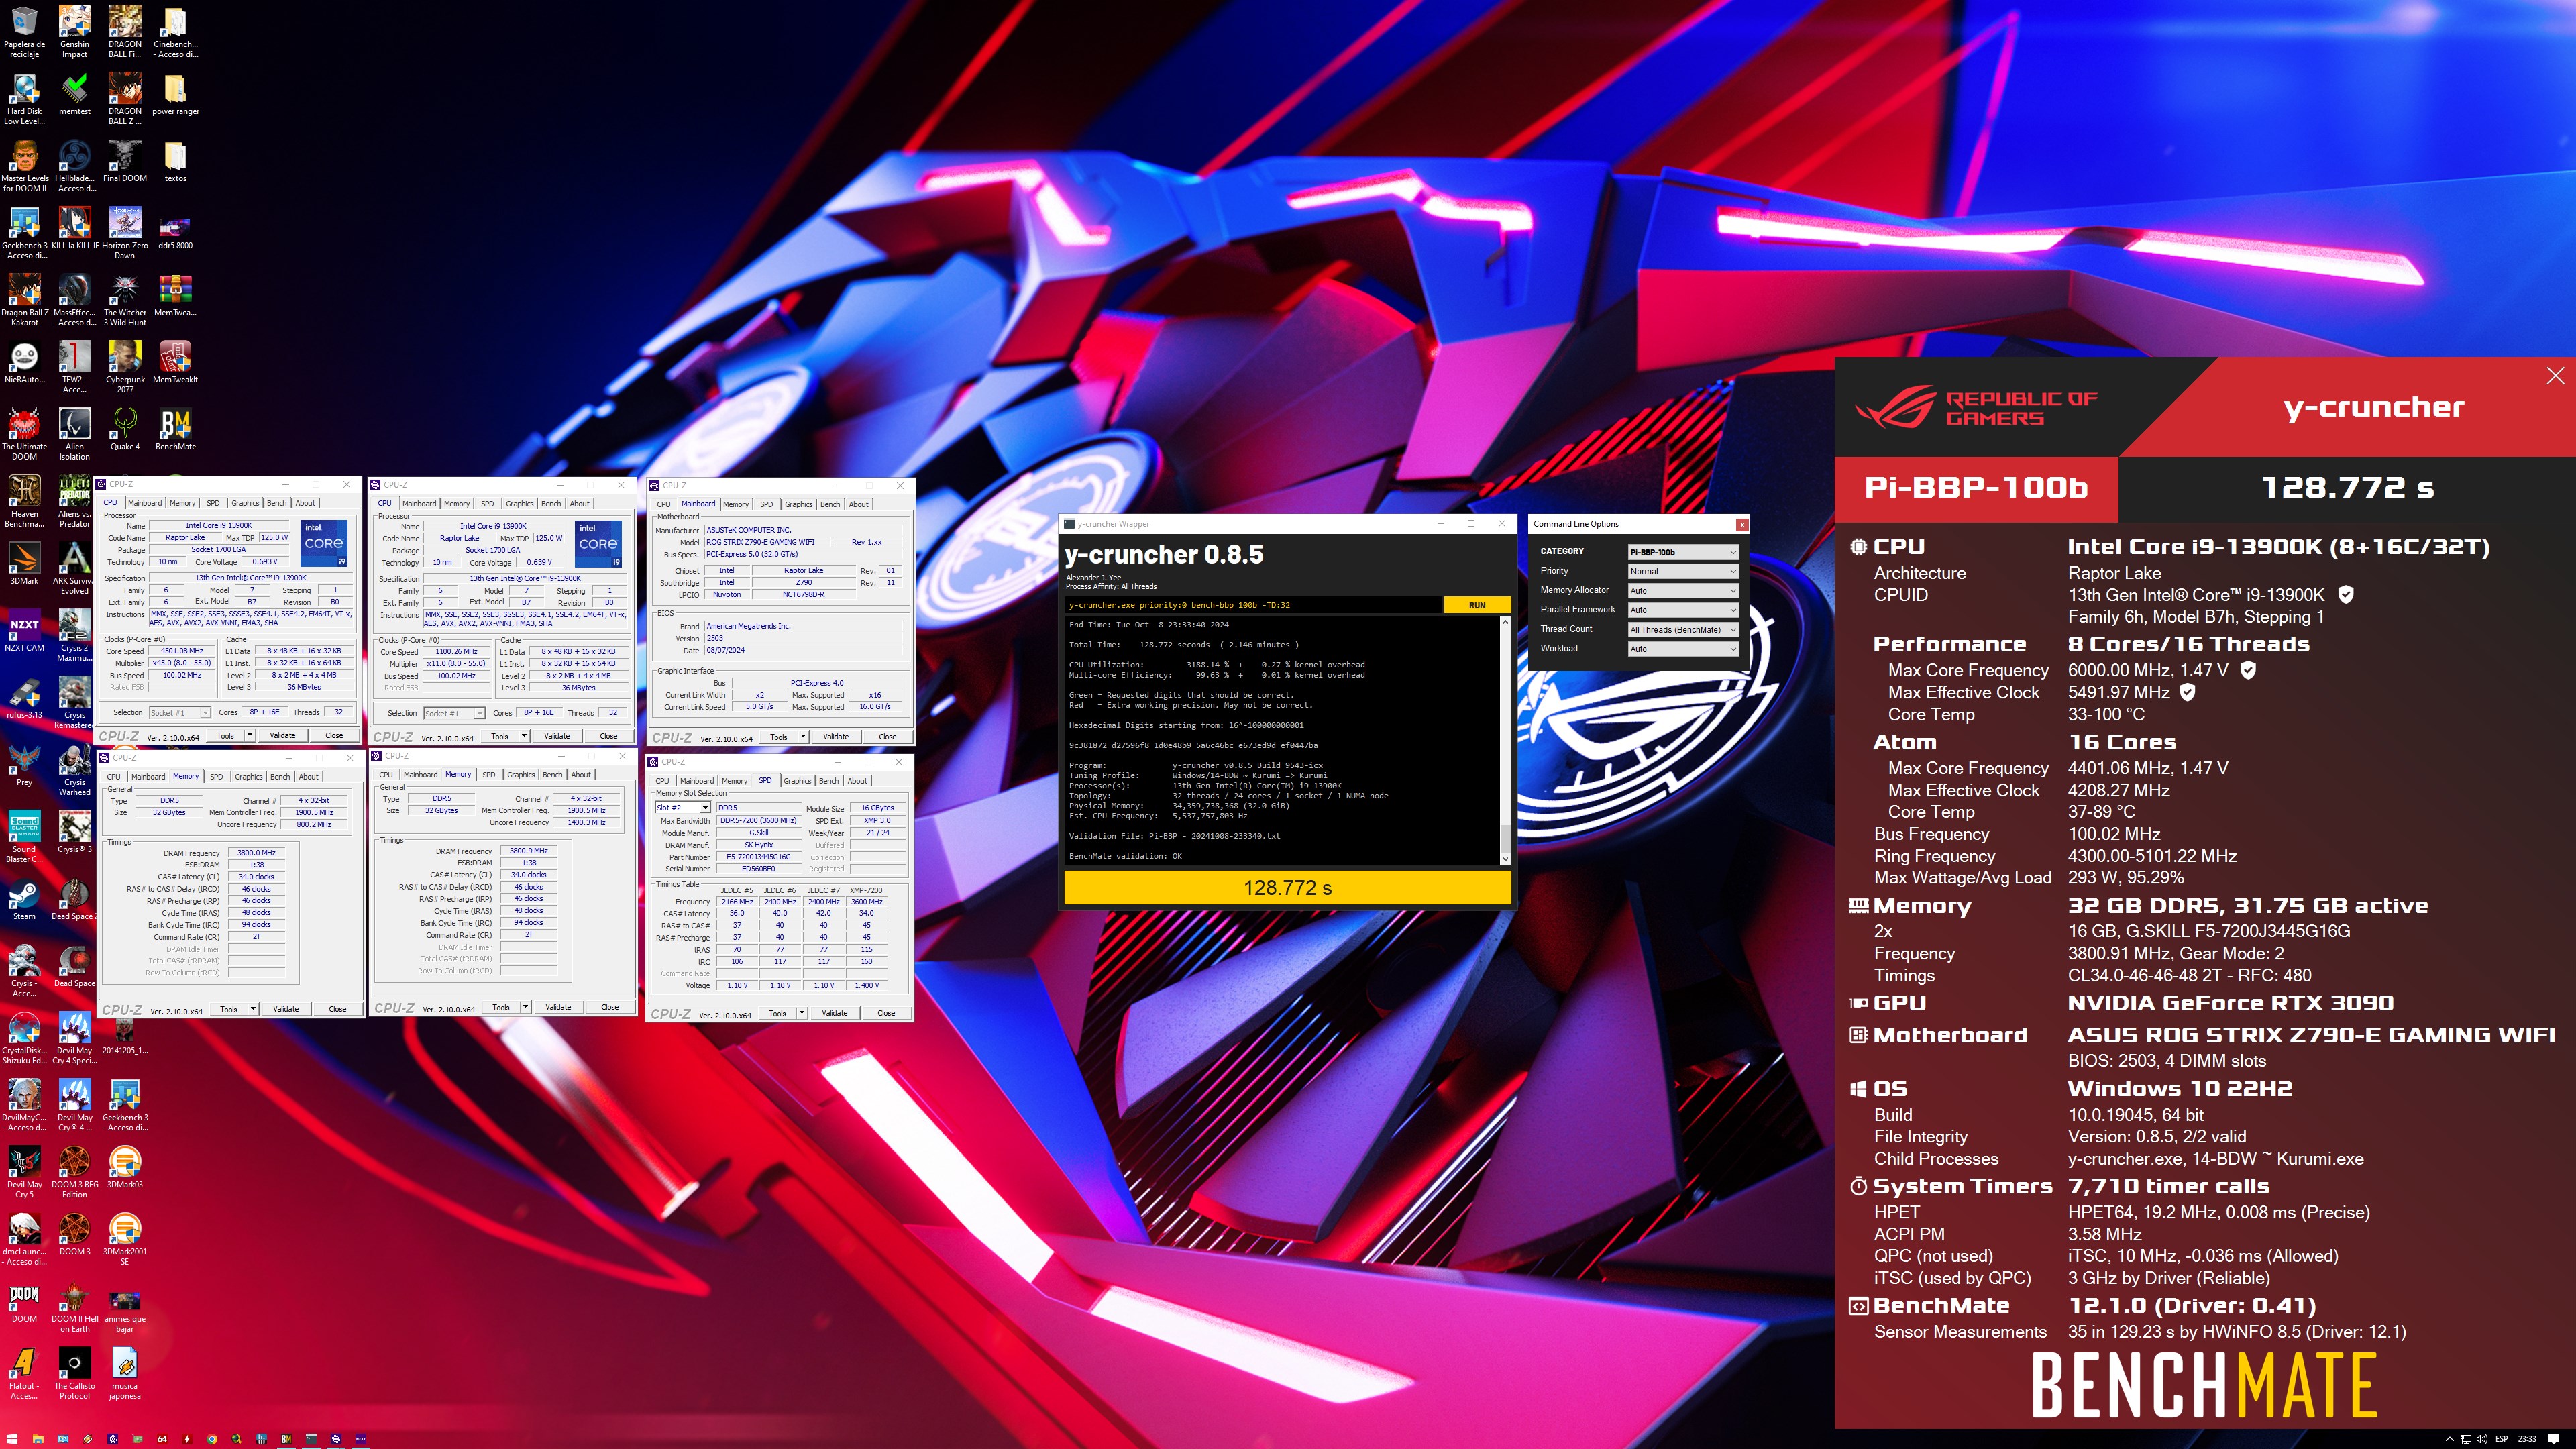2576x1449 pixels.
Task: Open Google Chrome from the taskbar
Action: coord(212,1439)
